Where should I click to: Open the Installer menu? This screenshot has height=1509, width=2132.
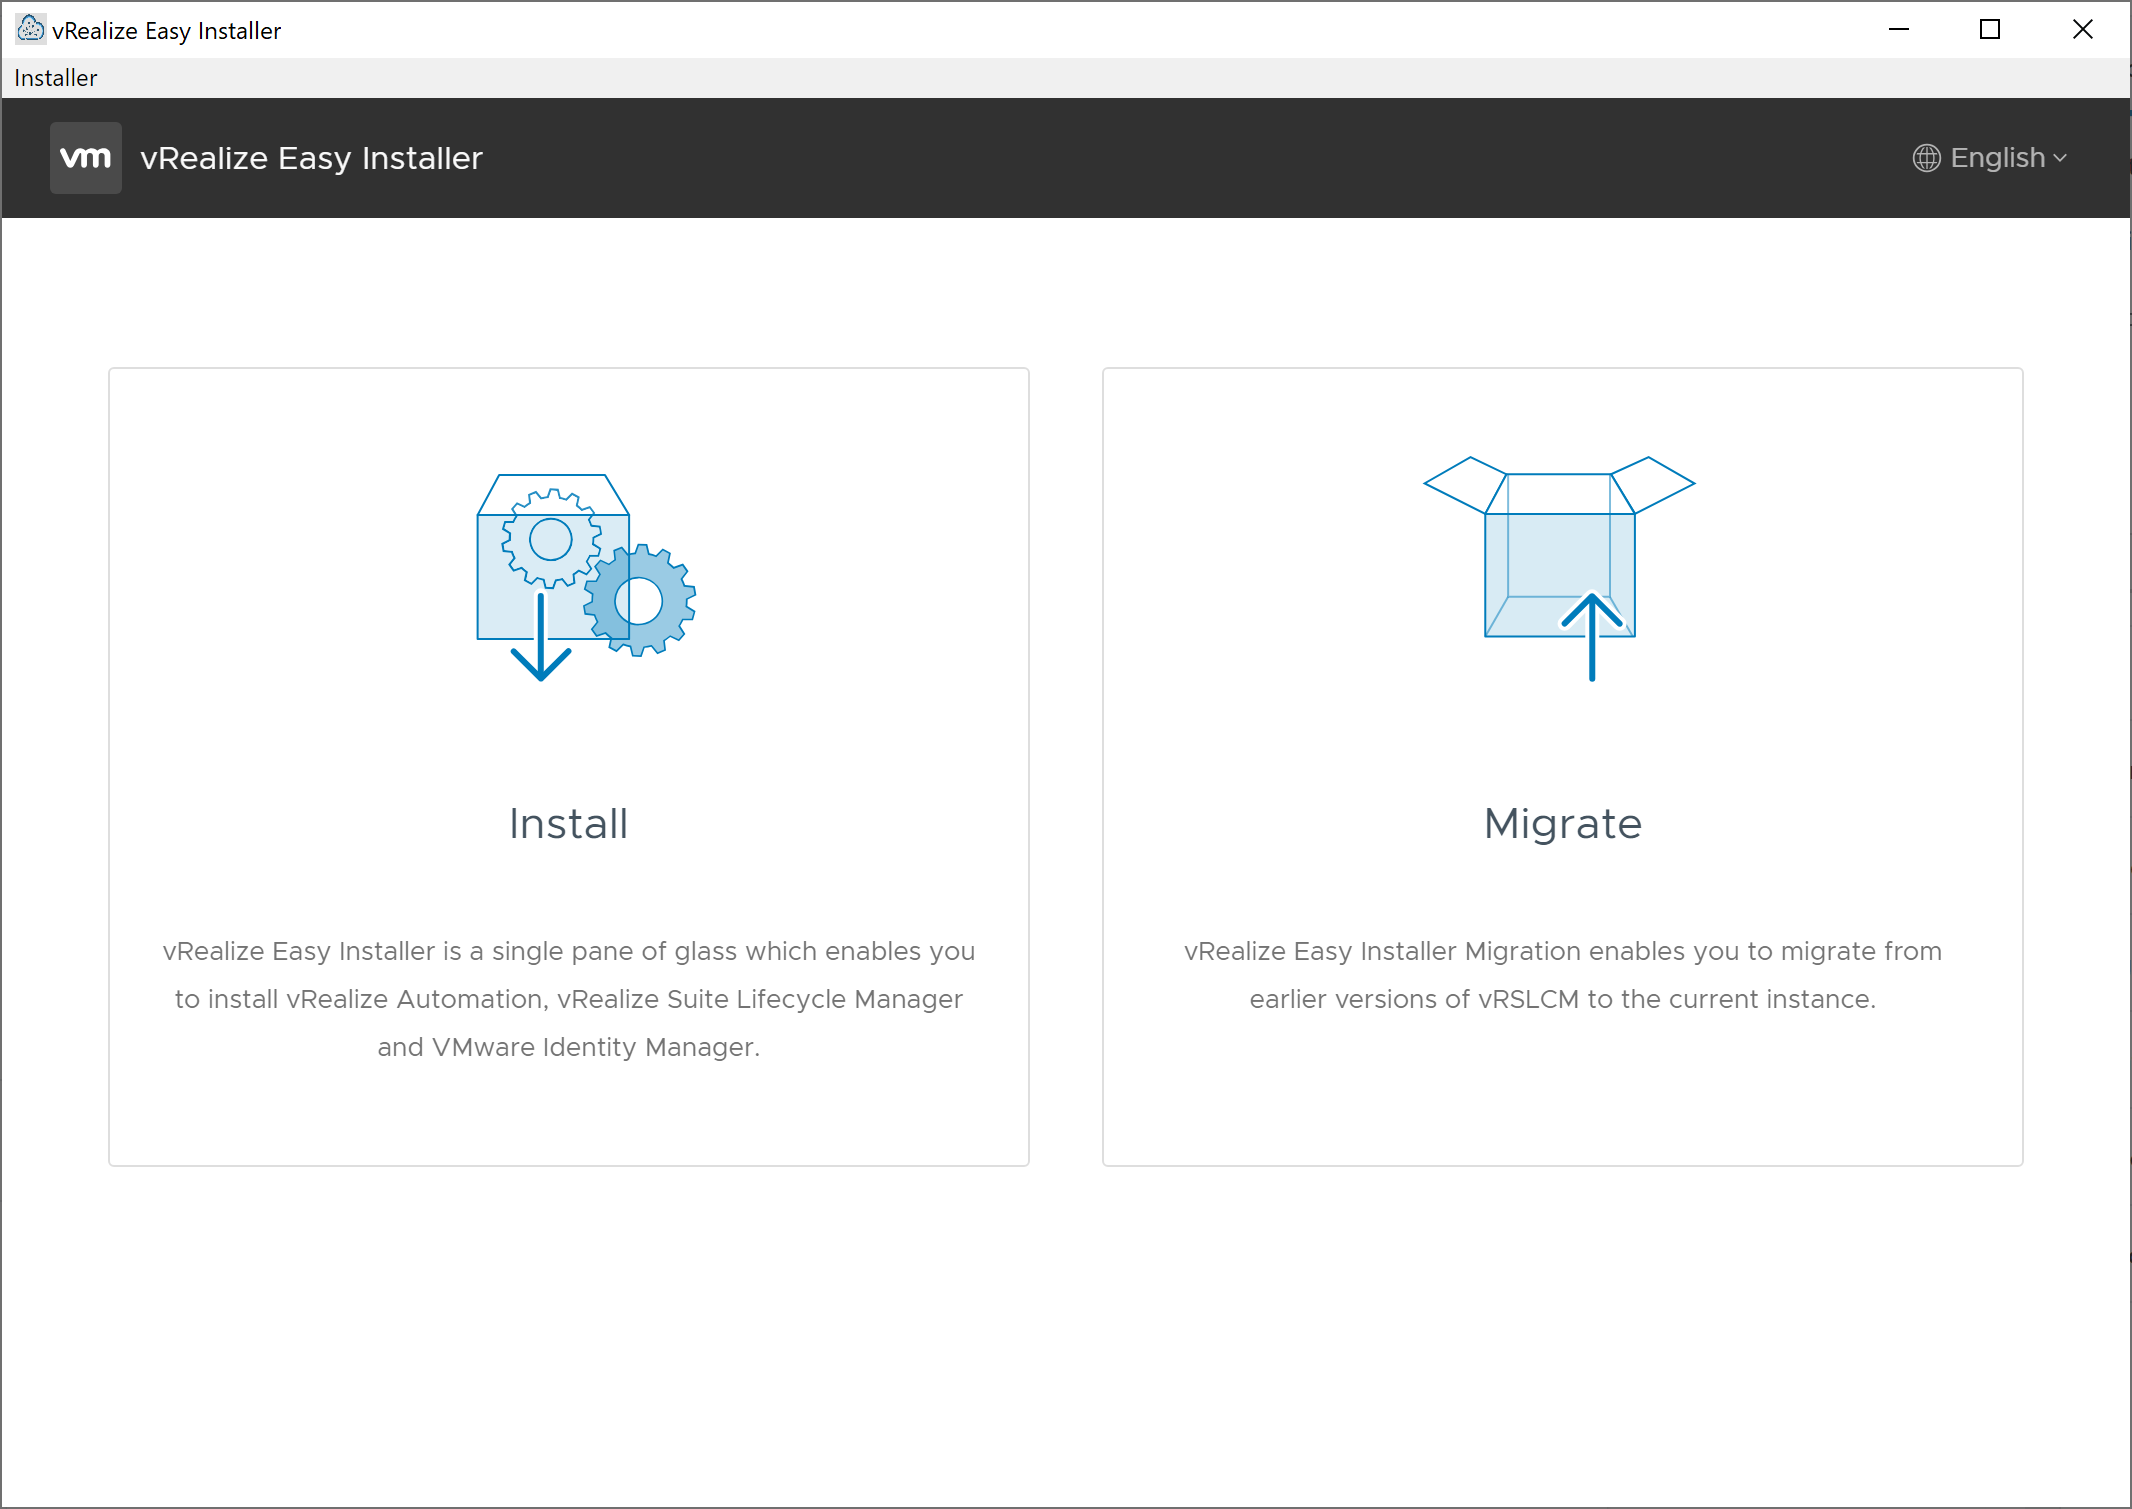[x=56, y=78]
